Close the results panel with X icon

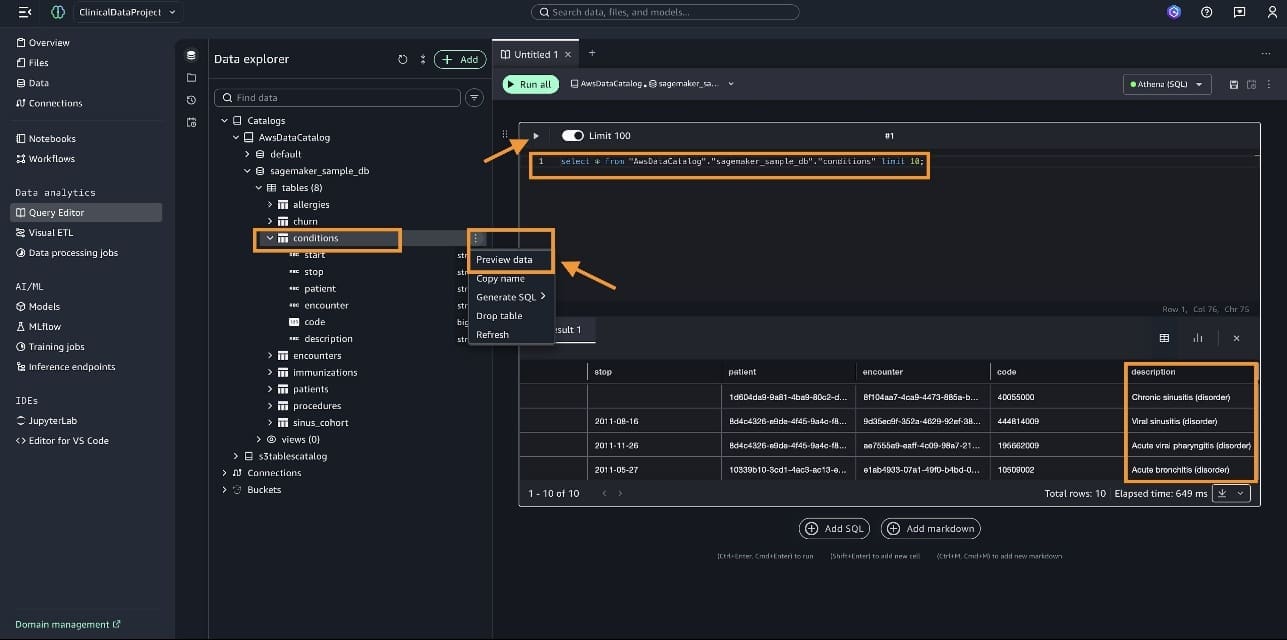click(1236, 338)
